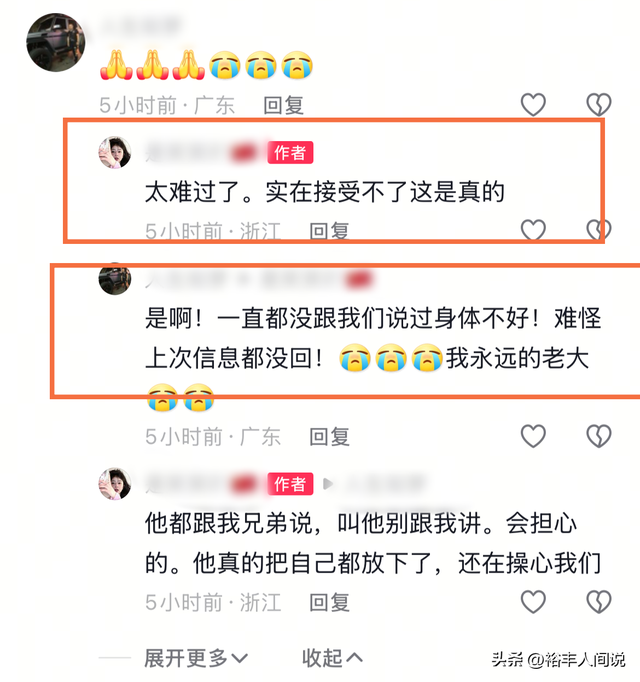Dislike the author's reply 太难过了
This screenshot has width=640, height=682.
(599, 230)
